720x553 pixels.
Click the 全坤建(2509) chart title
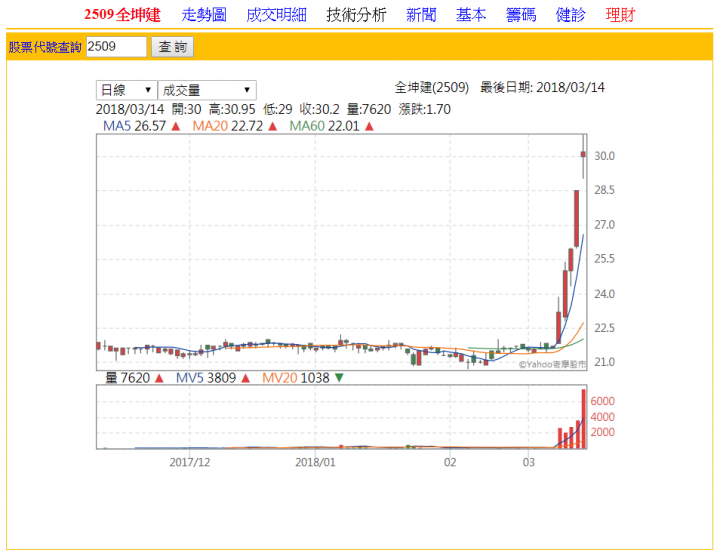pos(432,87)
